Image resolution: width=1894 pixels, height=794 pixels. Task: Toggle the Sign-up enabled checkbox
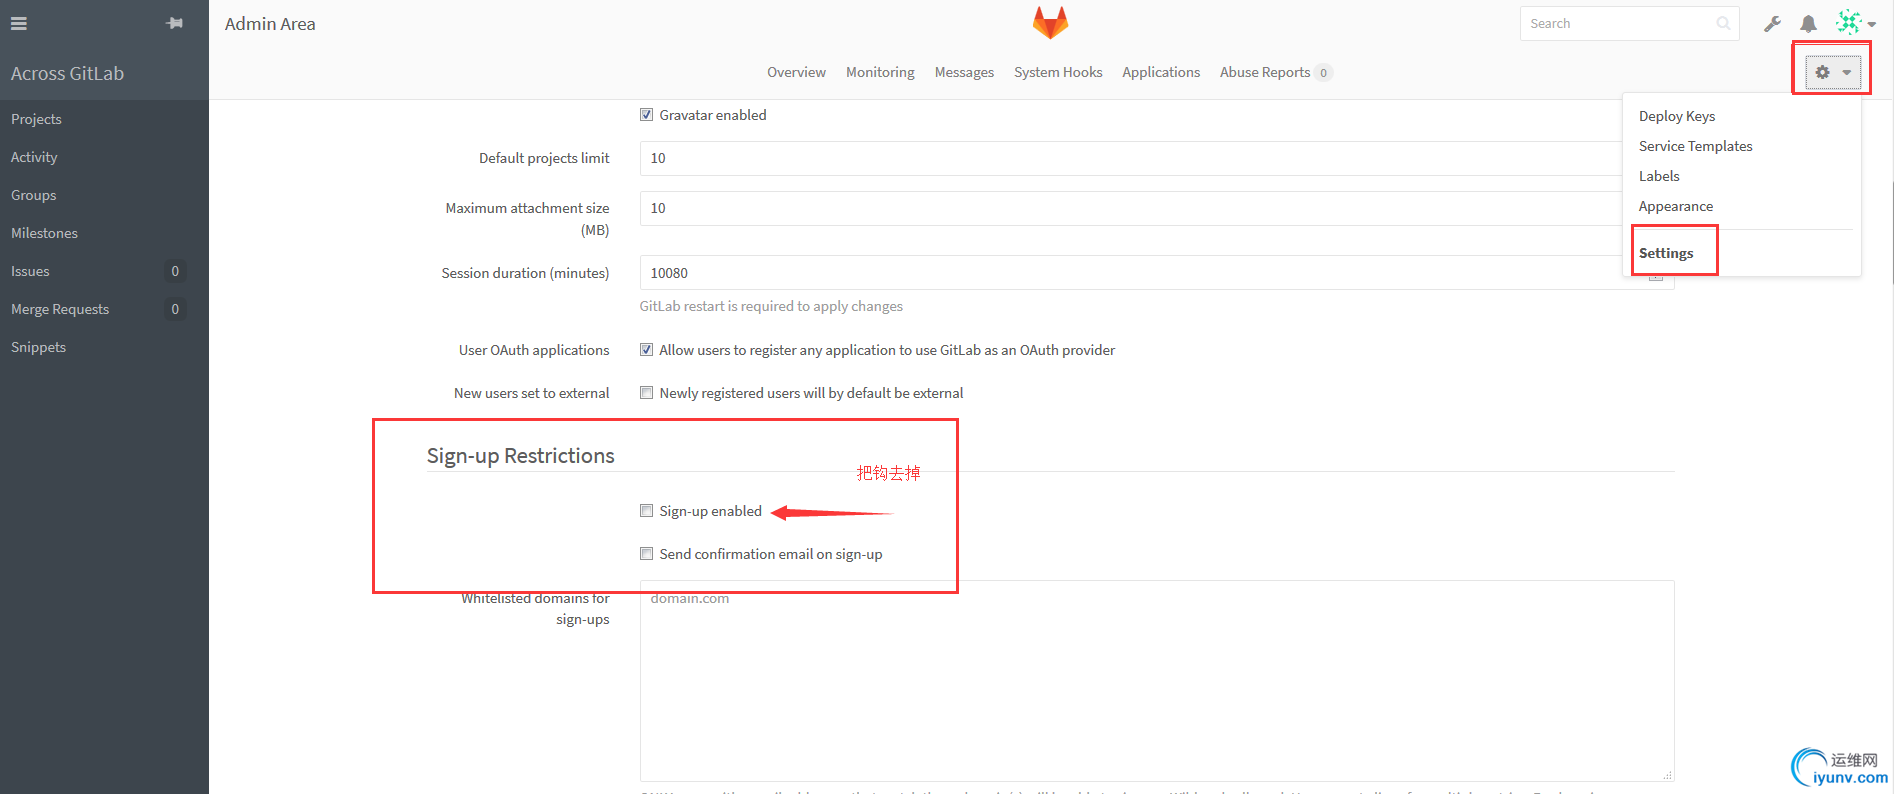[x=646, y=511]
